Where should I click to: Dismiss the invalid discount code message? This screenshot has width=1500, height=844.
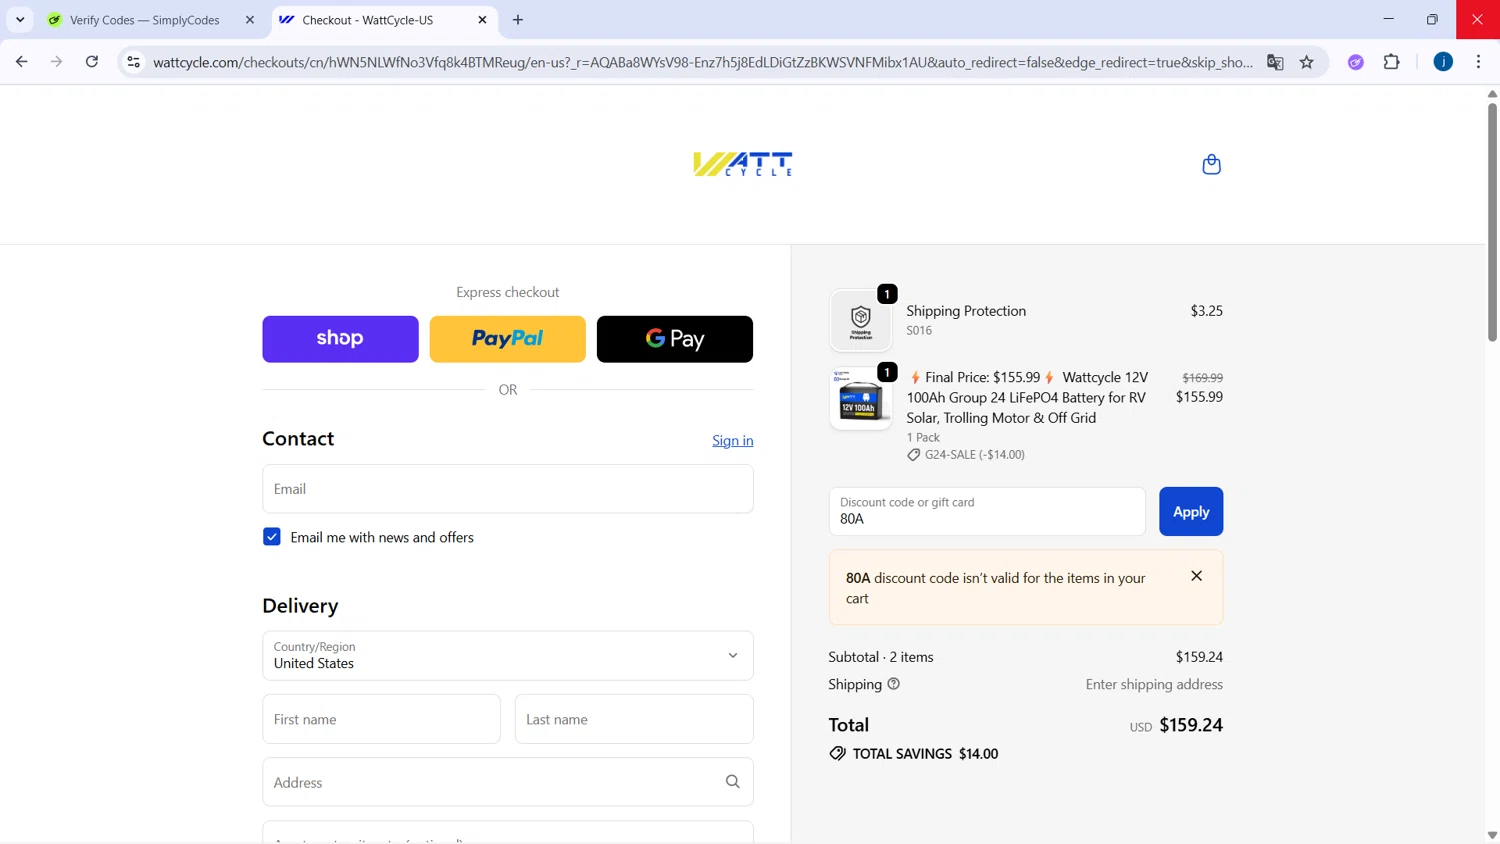point(1196,576)
